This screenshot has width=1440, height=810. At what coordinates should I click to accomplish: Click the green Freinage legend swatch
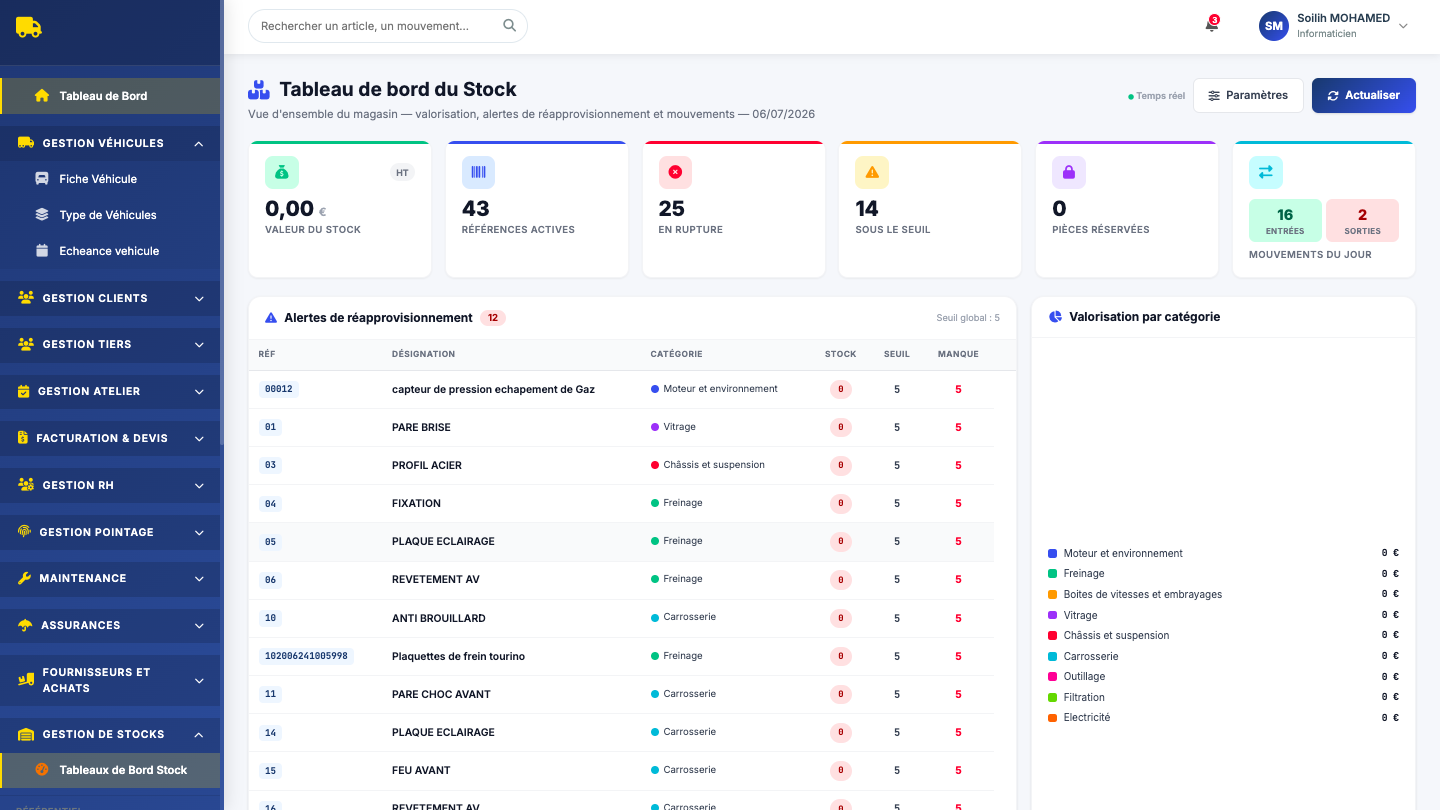coord(1052,574)
